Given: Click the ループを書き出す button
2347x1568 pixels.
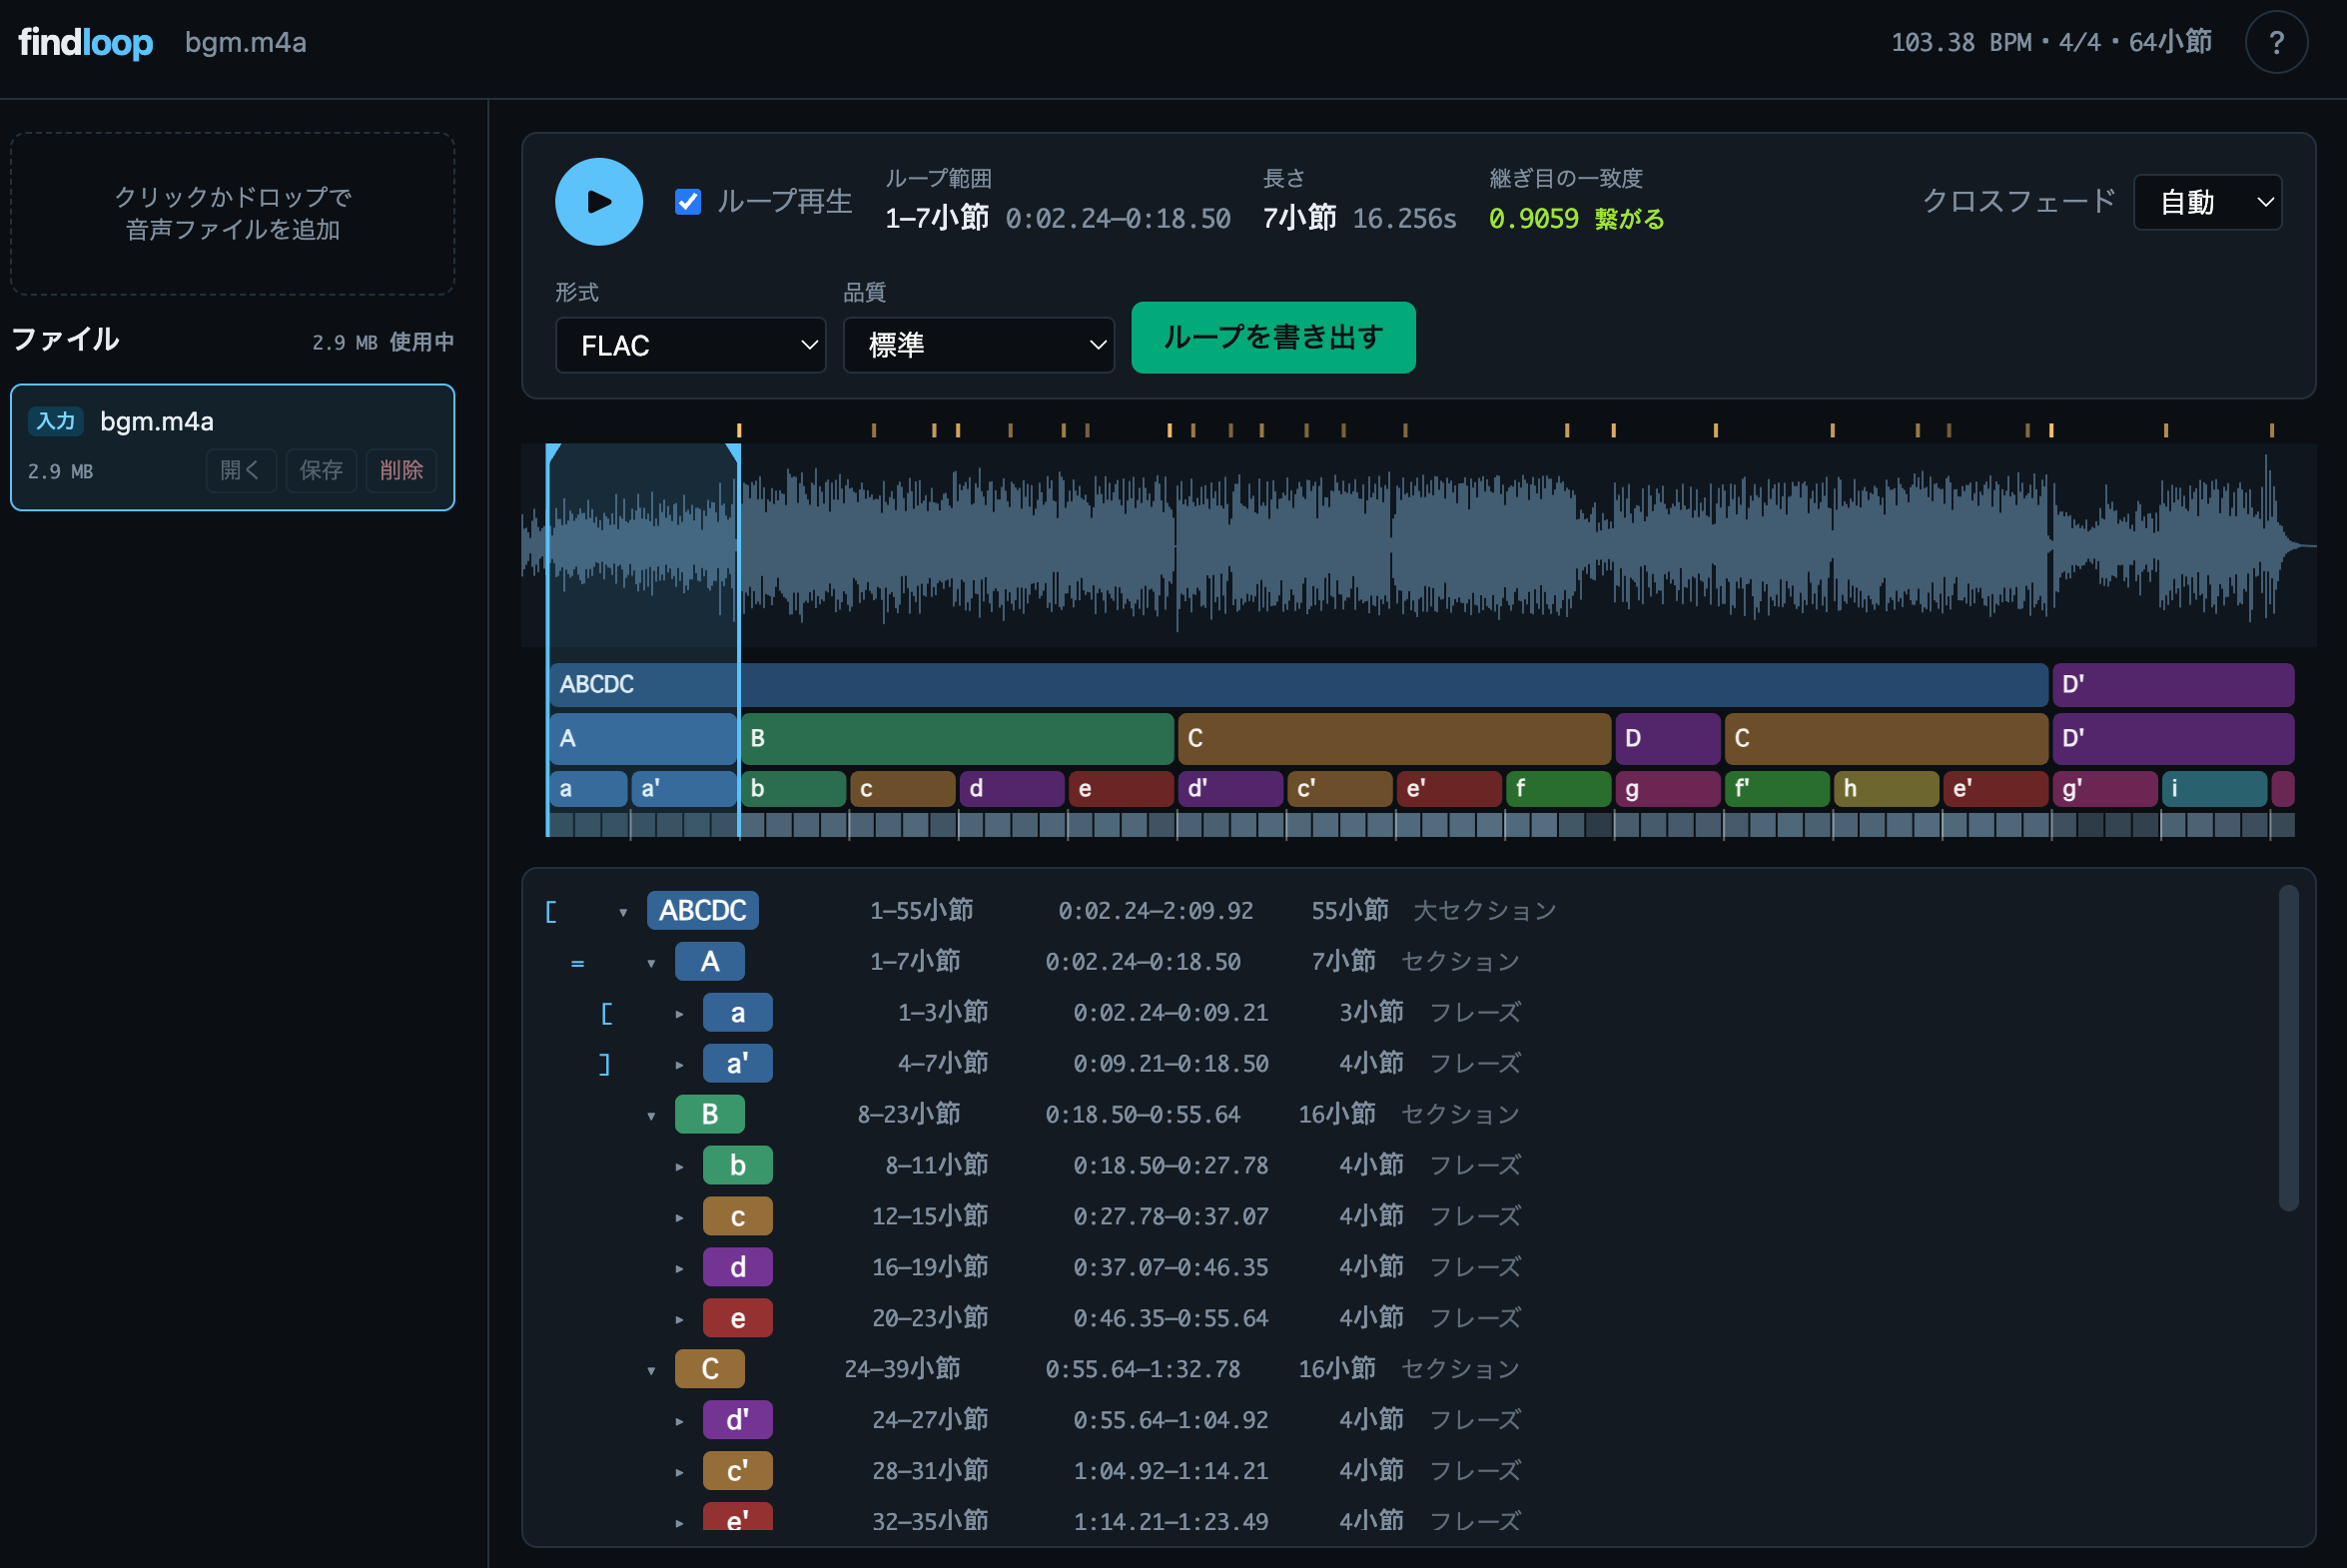Looking at the screenshot, I should [1272, 337].
